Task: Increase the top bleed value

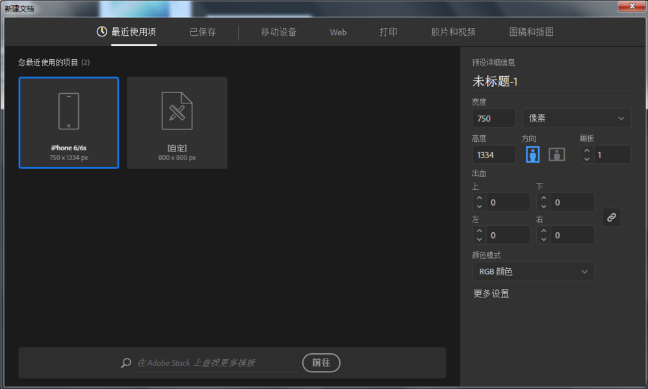Action: (479, 198)
